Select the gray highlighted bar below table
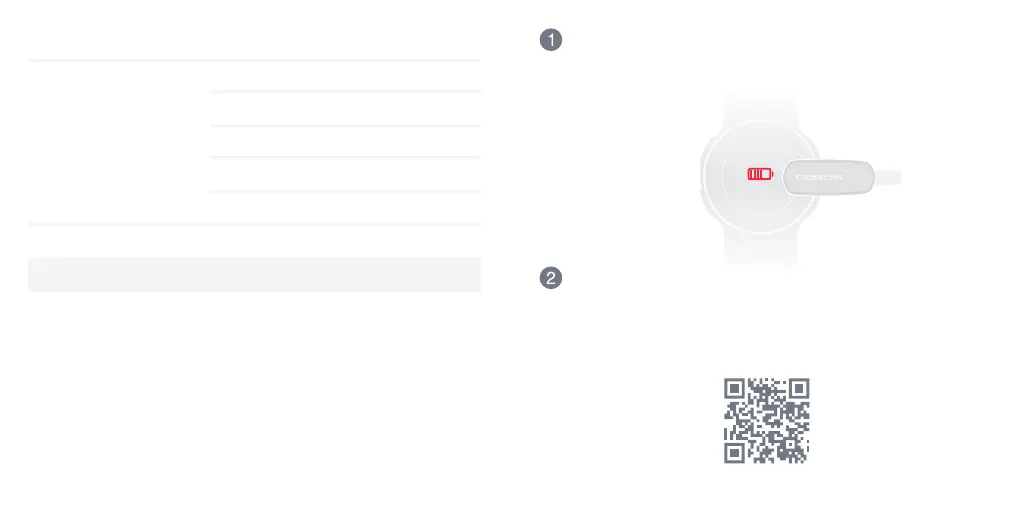 point(254,275)
